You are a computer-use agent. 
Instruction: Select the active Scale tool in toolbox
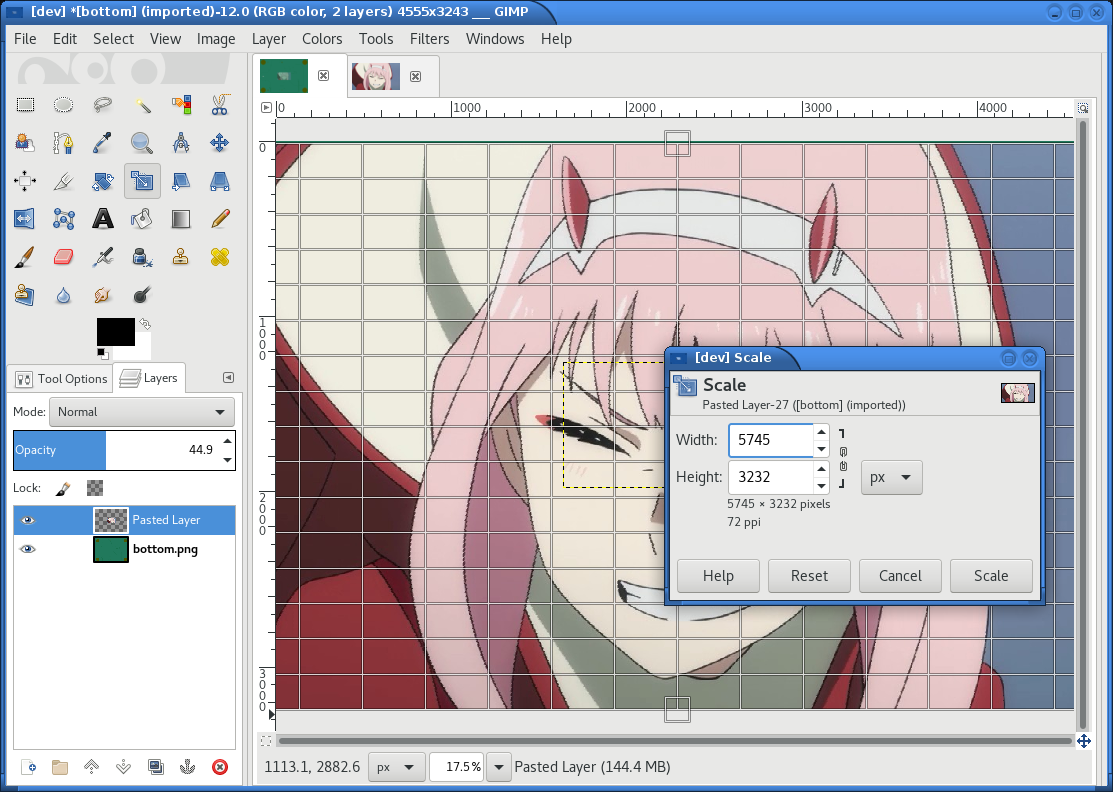(142, 181)
